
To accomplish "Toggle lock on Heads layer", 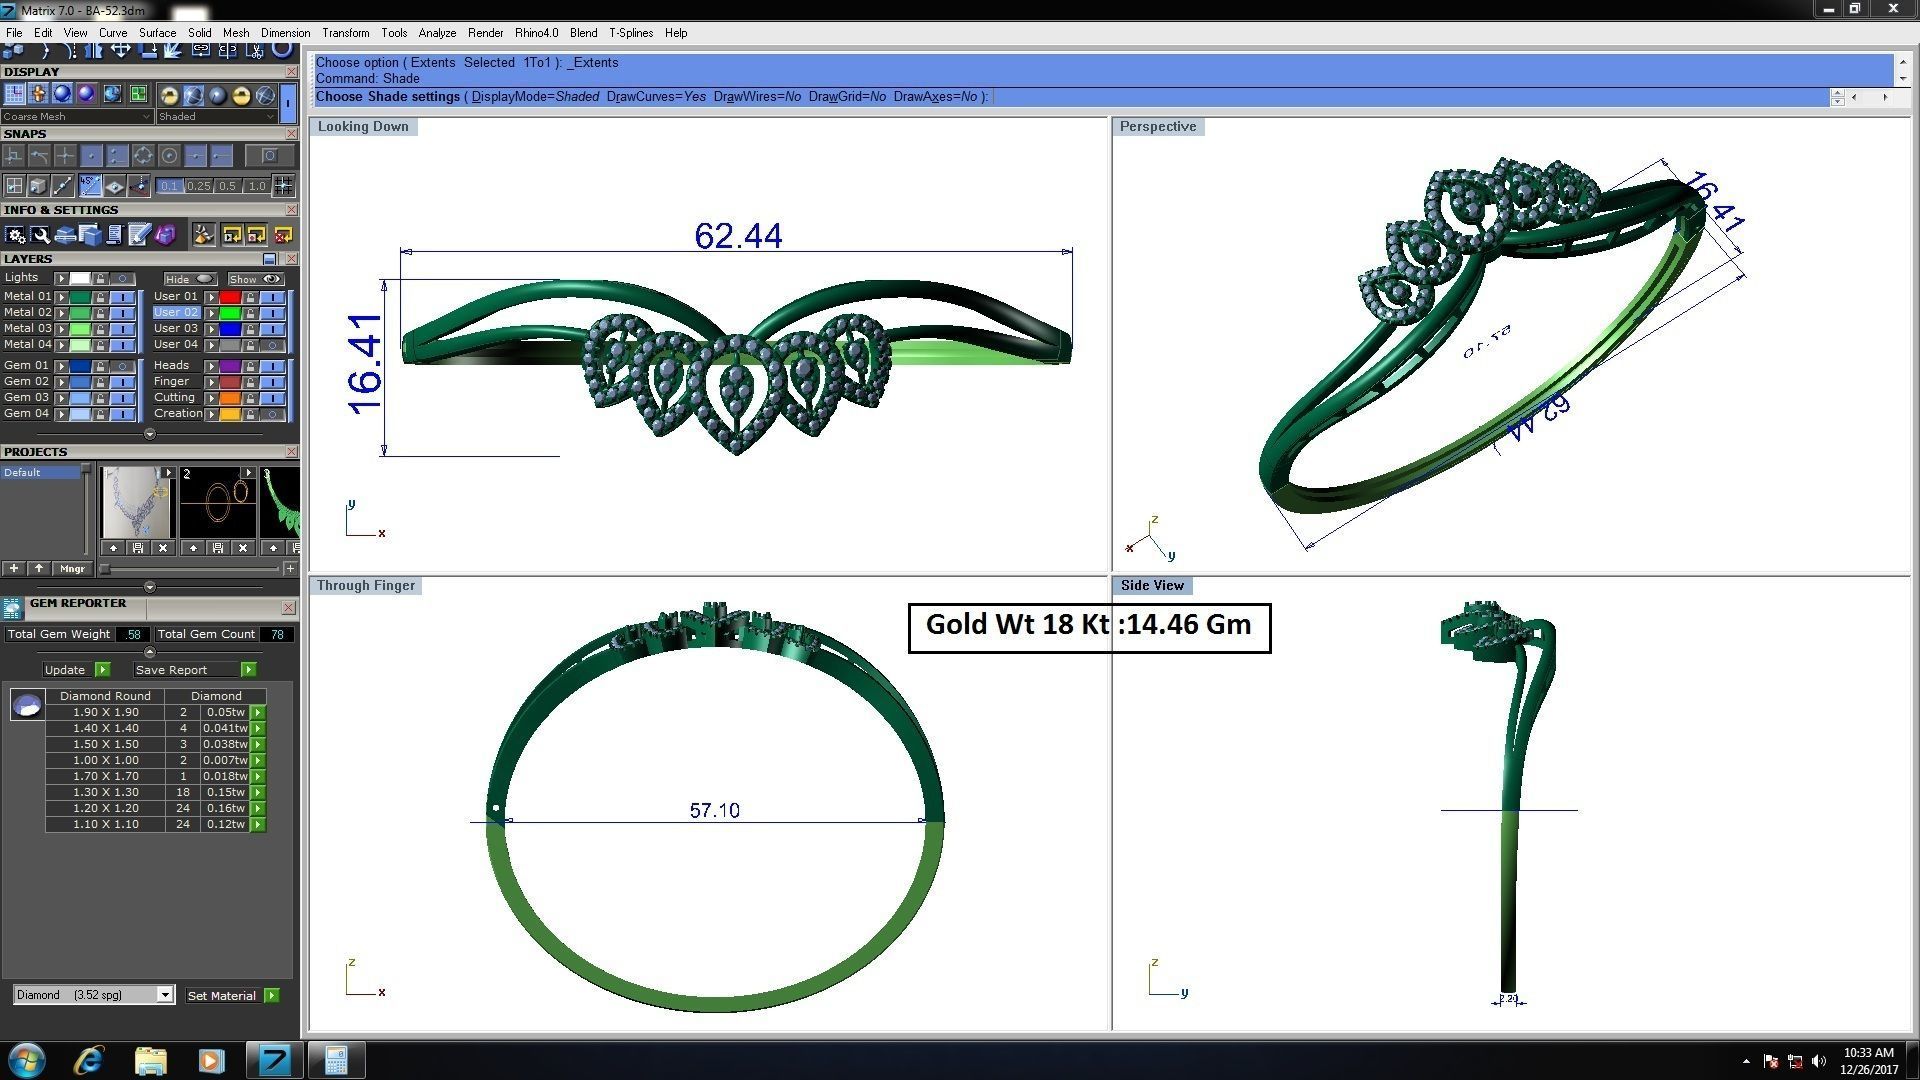I will [x=250, y=366].
